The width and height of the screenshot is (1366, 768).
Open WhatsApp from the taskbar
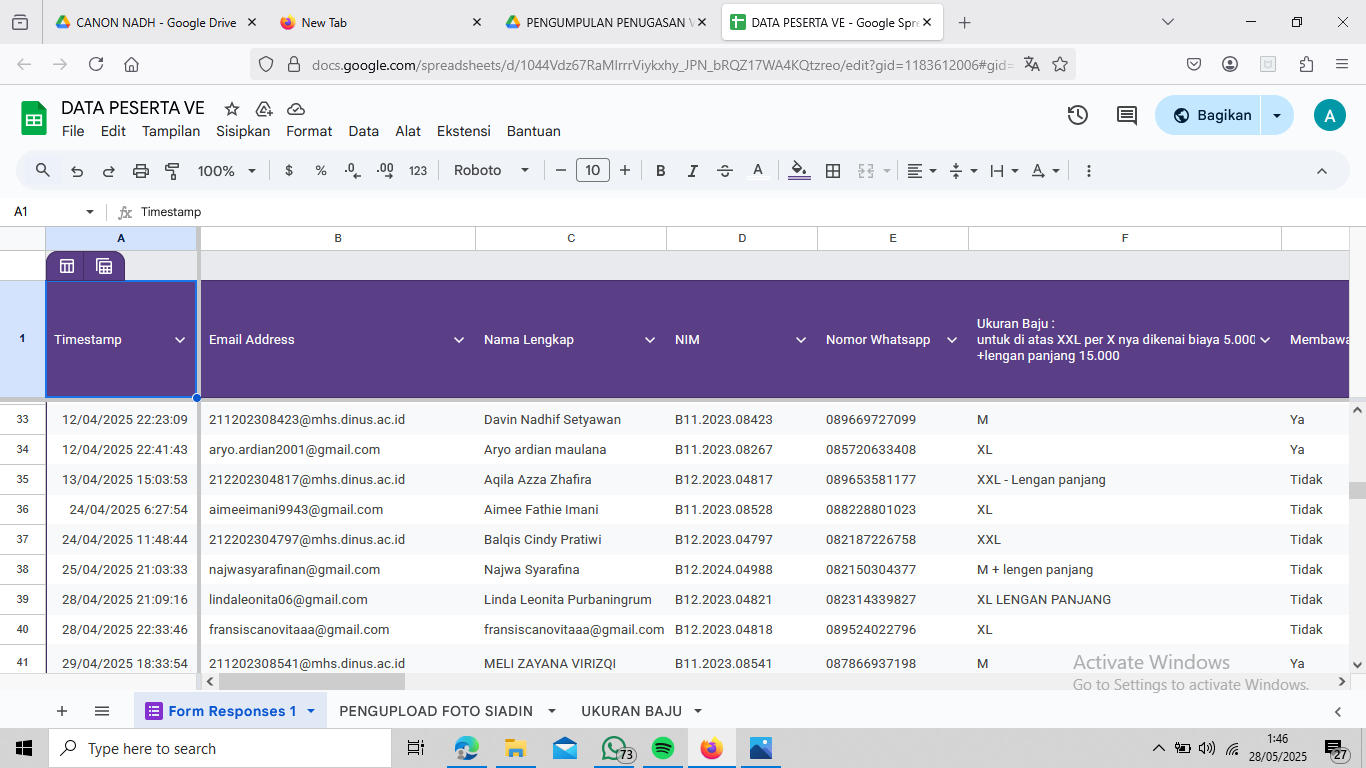click(x=614, y=748)
